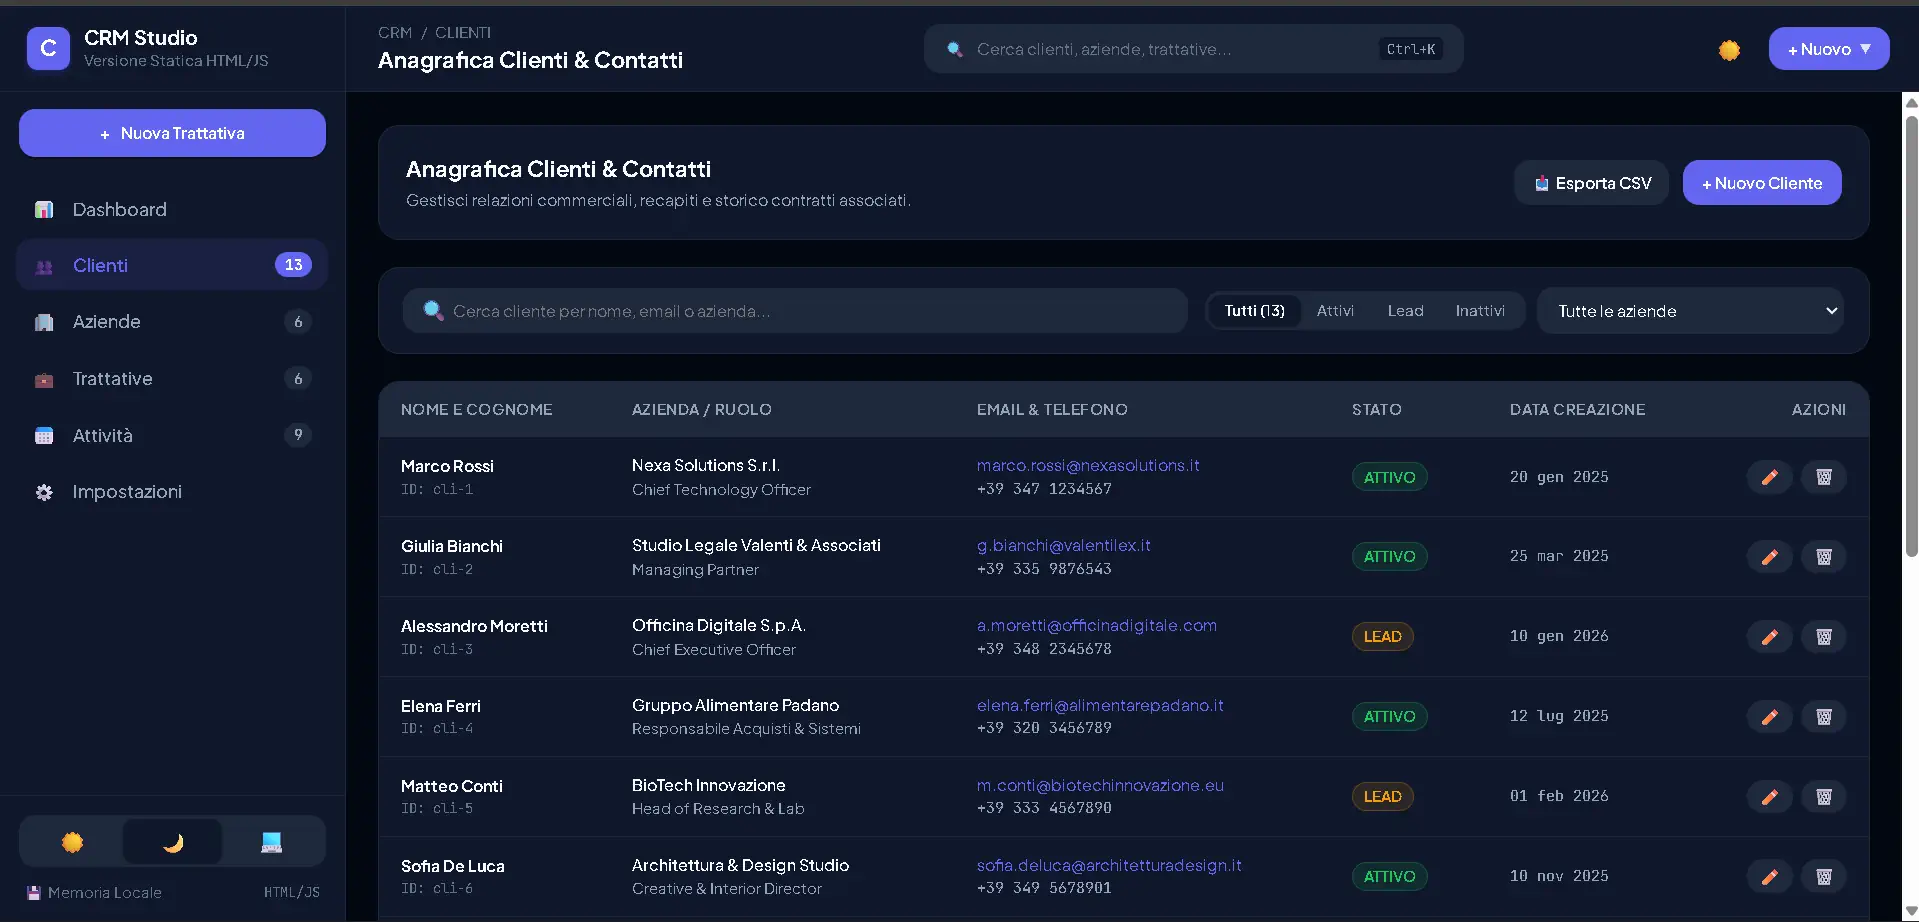Edit Matteo Conti with the pencil icon
This screenshot has height=922, width=1919.
[x=1769, y=797]
